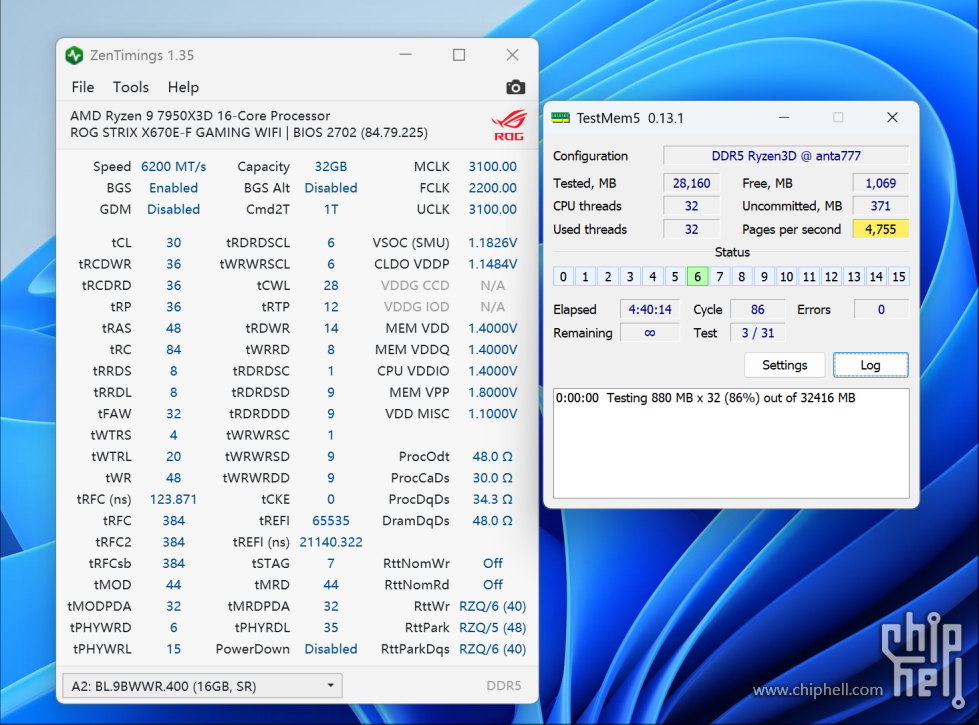Click the Log button in TestMem5
The width and height of the screenshot is (979, 725).
tap(870, 365)
